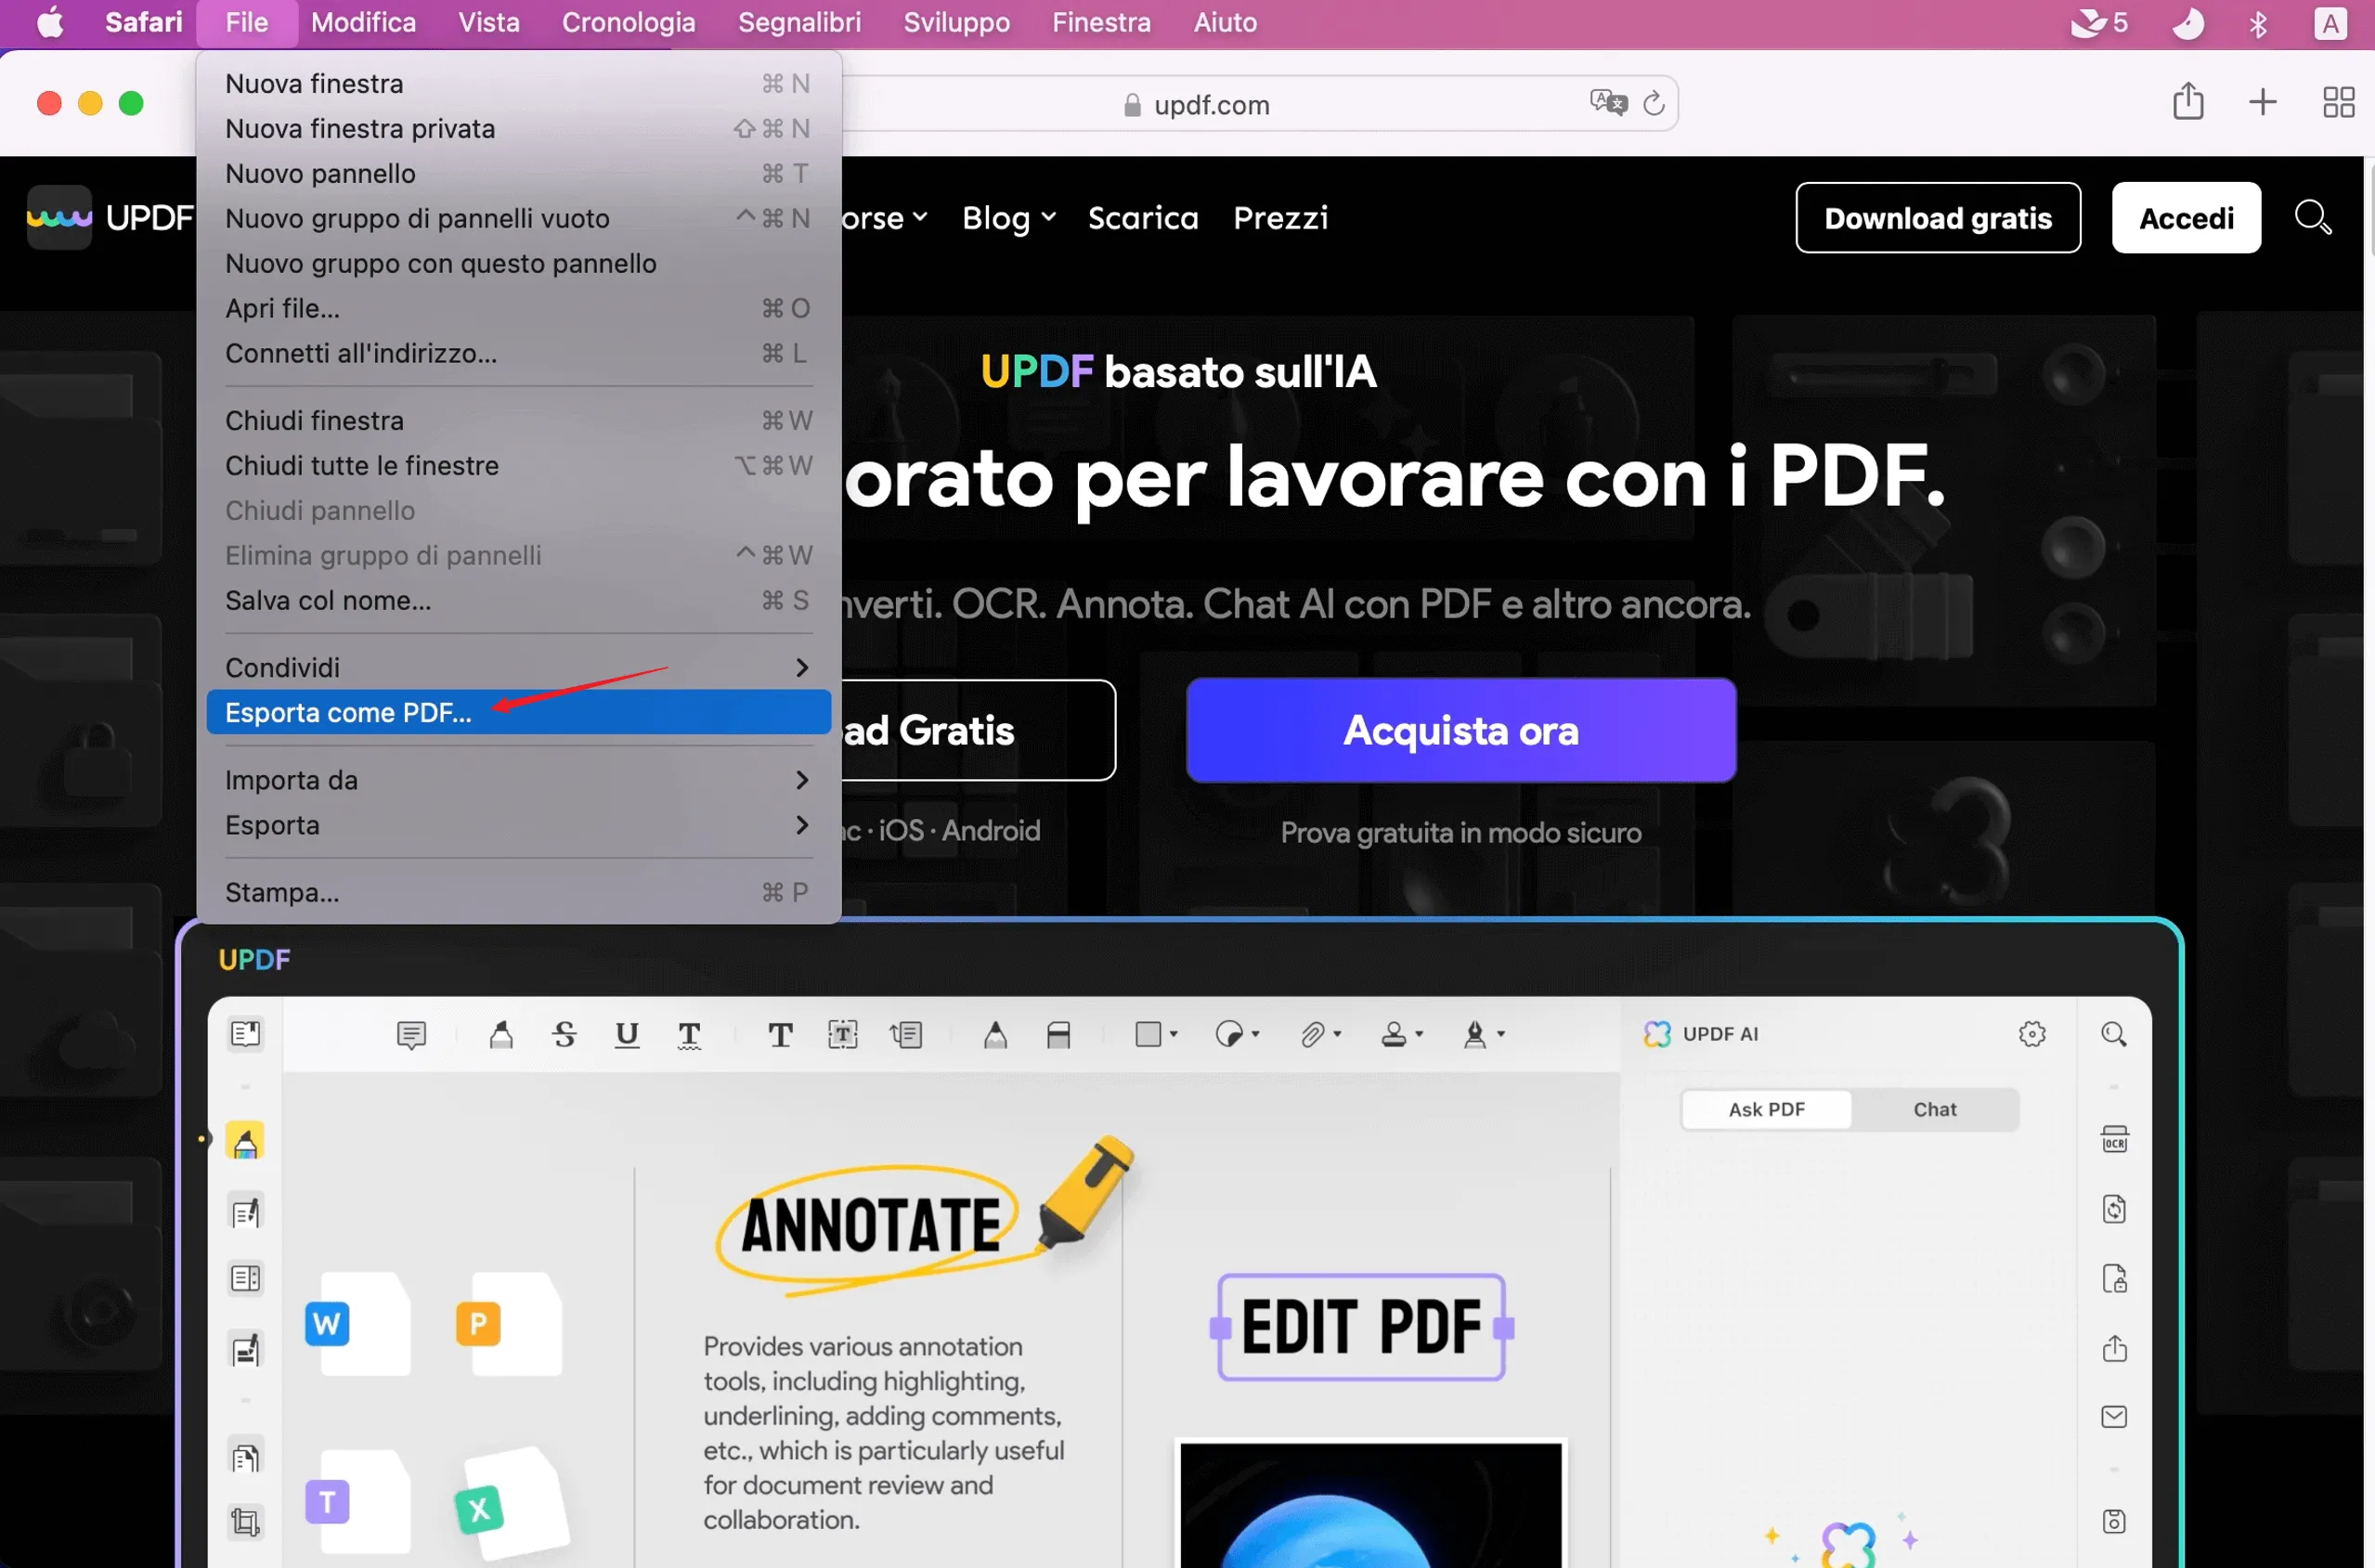The width and height of the screenshot is (2375, 1568).
Task: Choose Esporta come PDF menu item
Action: click(x=518, y=712)
